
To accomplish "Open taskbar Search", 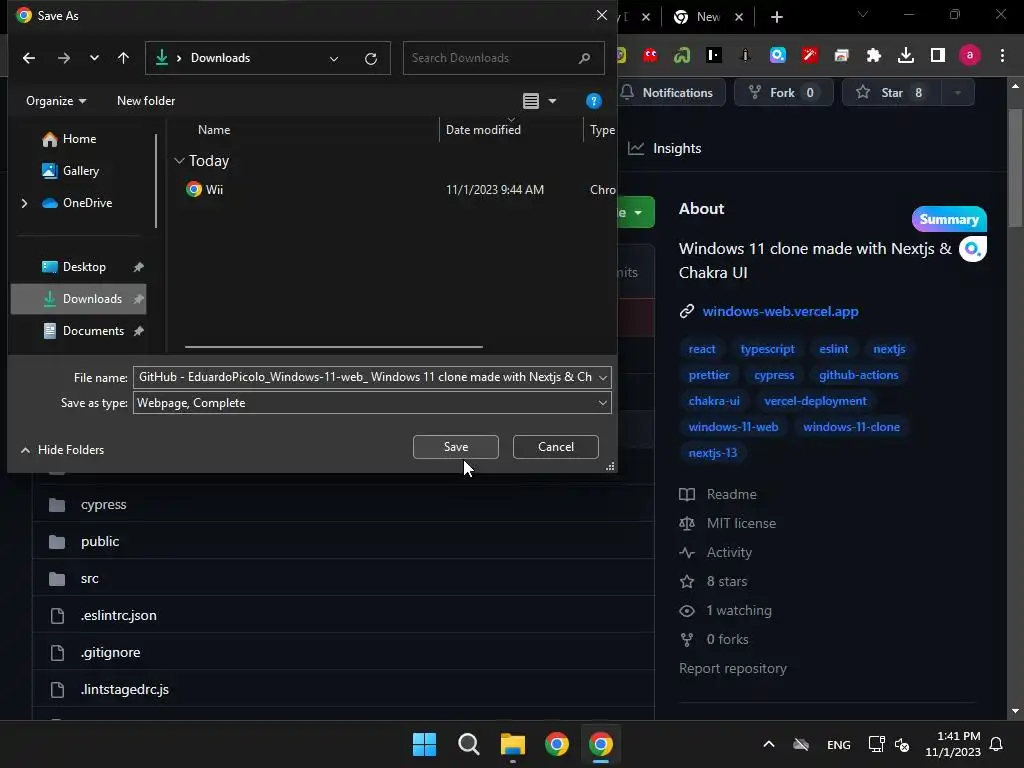I will 469,744.
